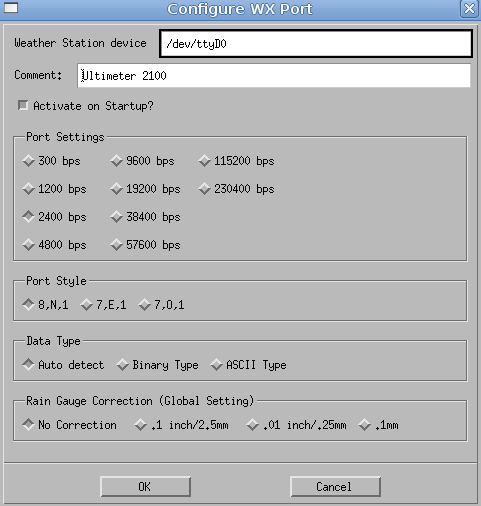Select ASCII Type data option
481x506 pixels.
pyautogui.click(x=216, y=365)
